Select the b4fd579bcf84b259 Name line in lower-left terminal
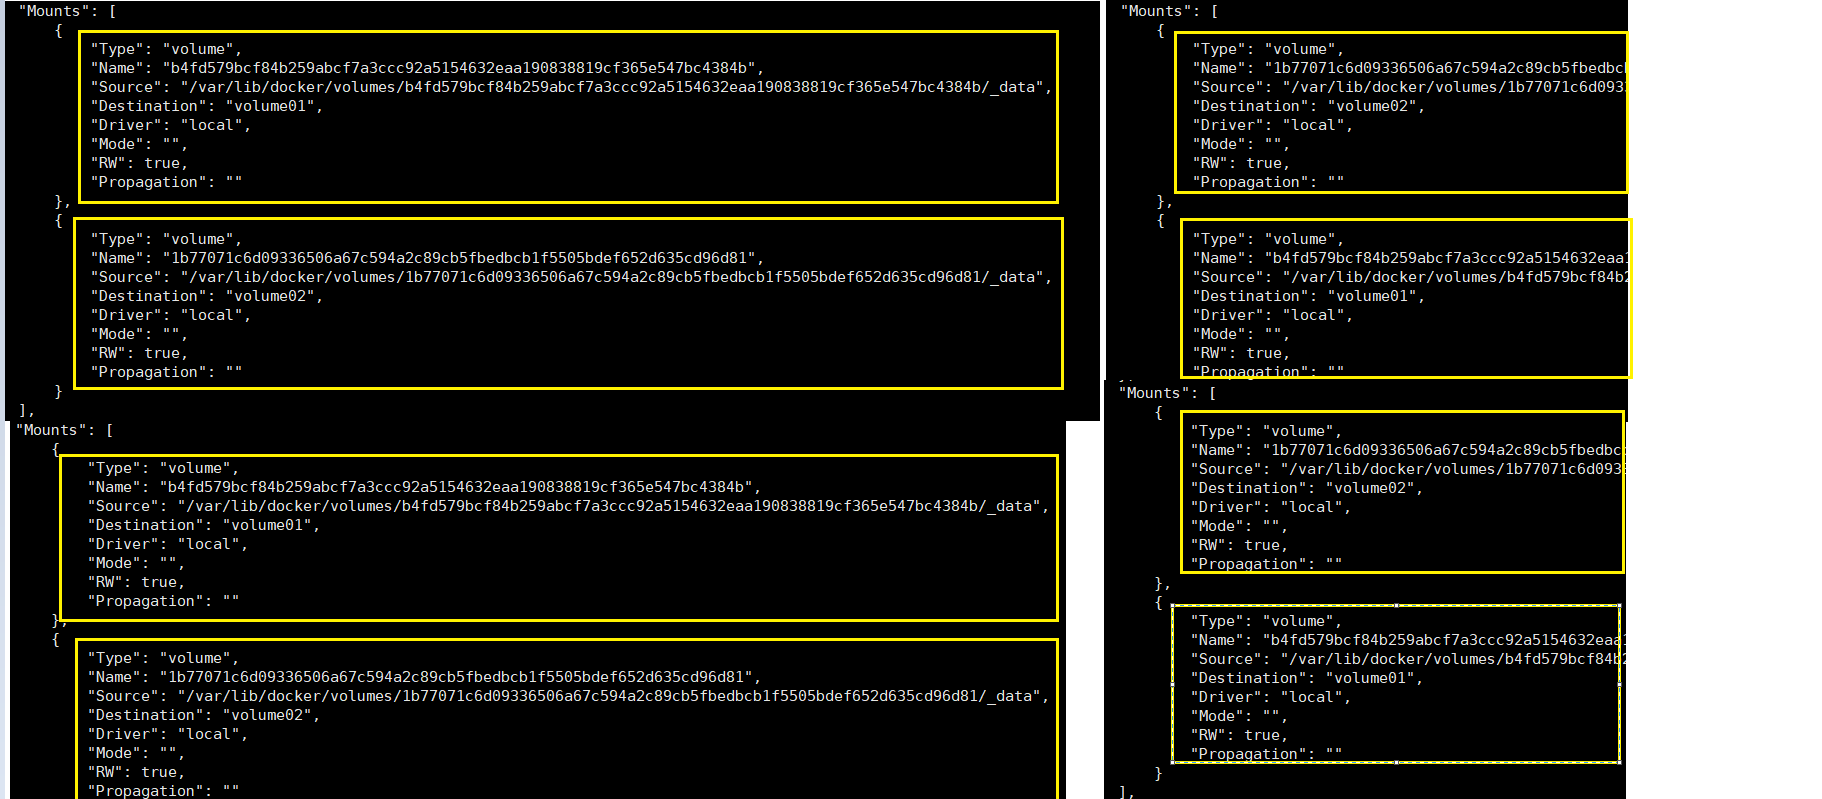The height and width of the screenshot is (799, 1822). coord(424,487)
